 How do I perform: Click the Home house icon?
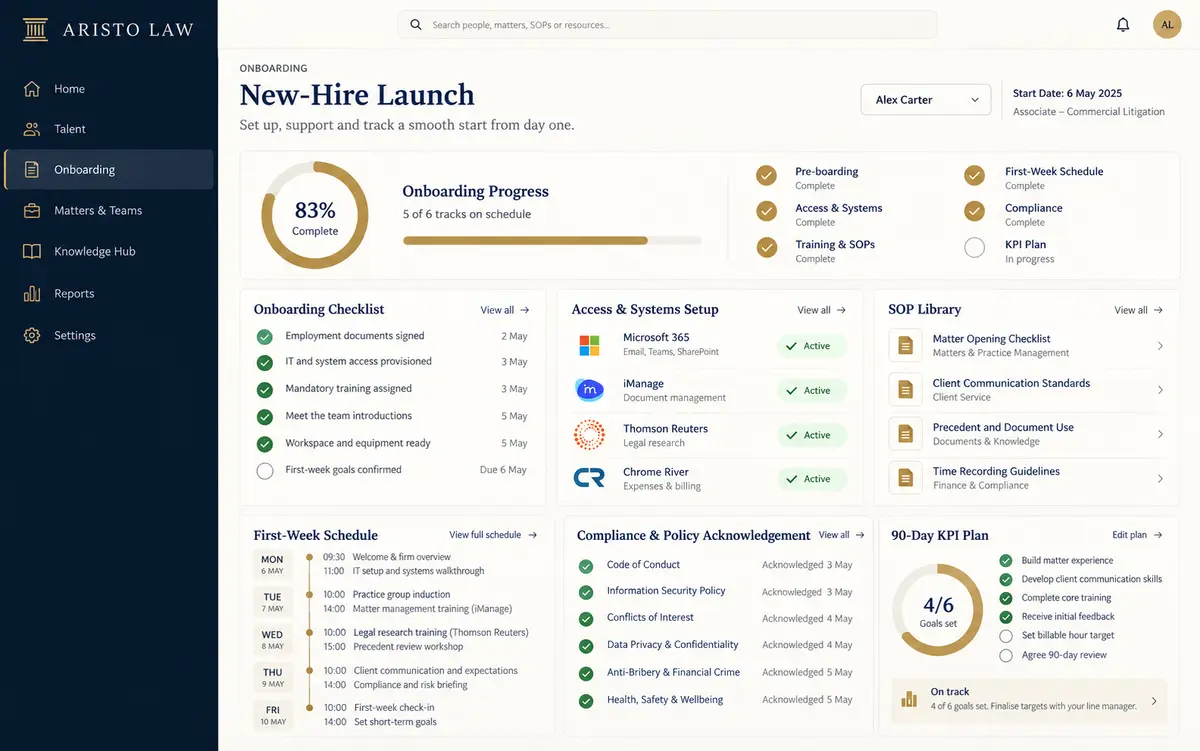click(x=32, y=88)
